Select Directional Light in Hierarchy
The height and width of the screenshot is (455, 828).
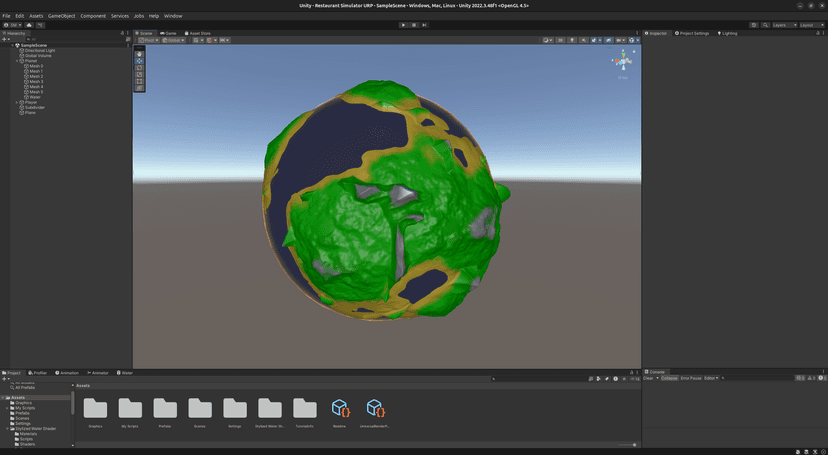40,51
